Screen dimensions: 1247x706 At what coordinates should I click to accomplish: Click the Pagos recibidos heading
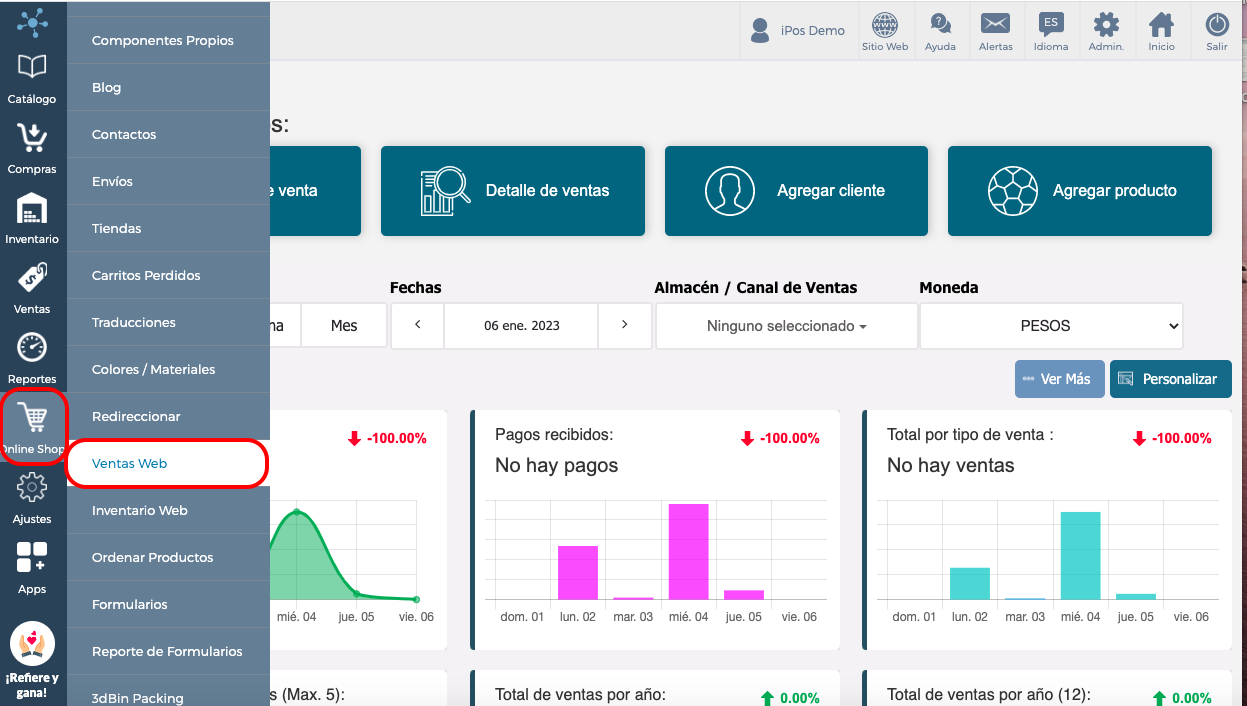[x=554, y=435]
